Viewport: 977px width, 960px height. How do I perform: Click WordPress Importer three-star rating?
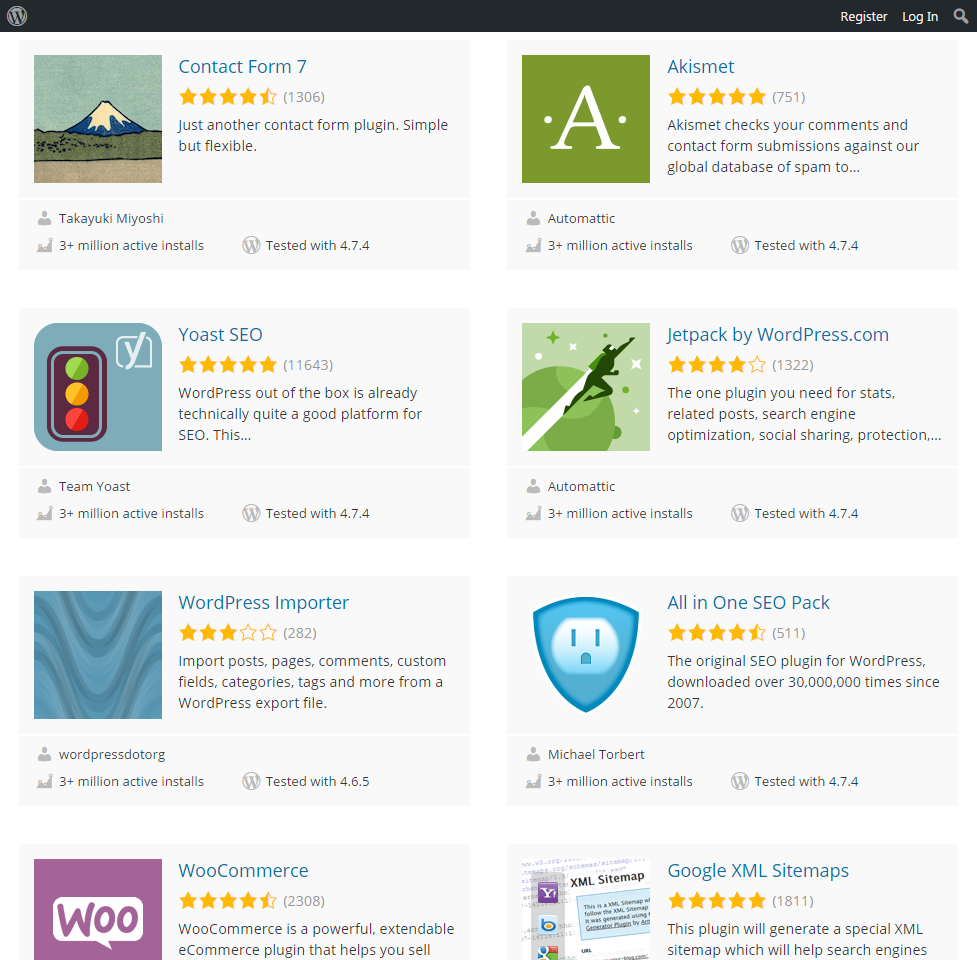coord(228,632)
